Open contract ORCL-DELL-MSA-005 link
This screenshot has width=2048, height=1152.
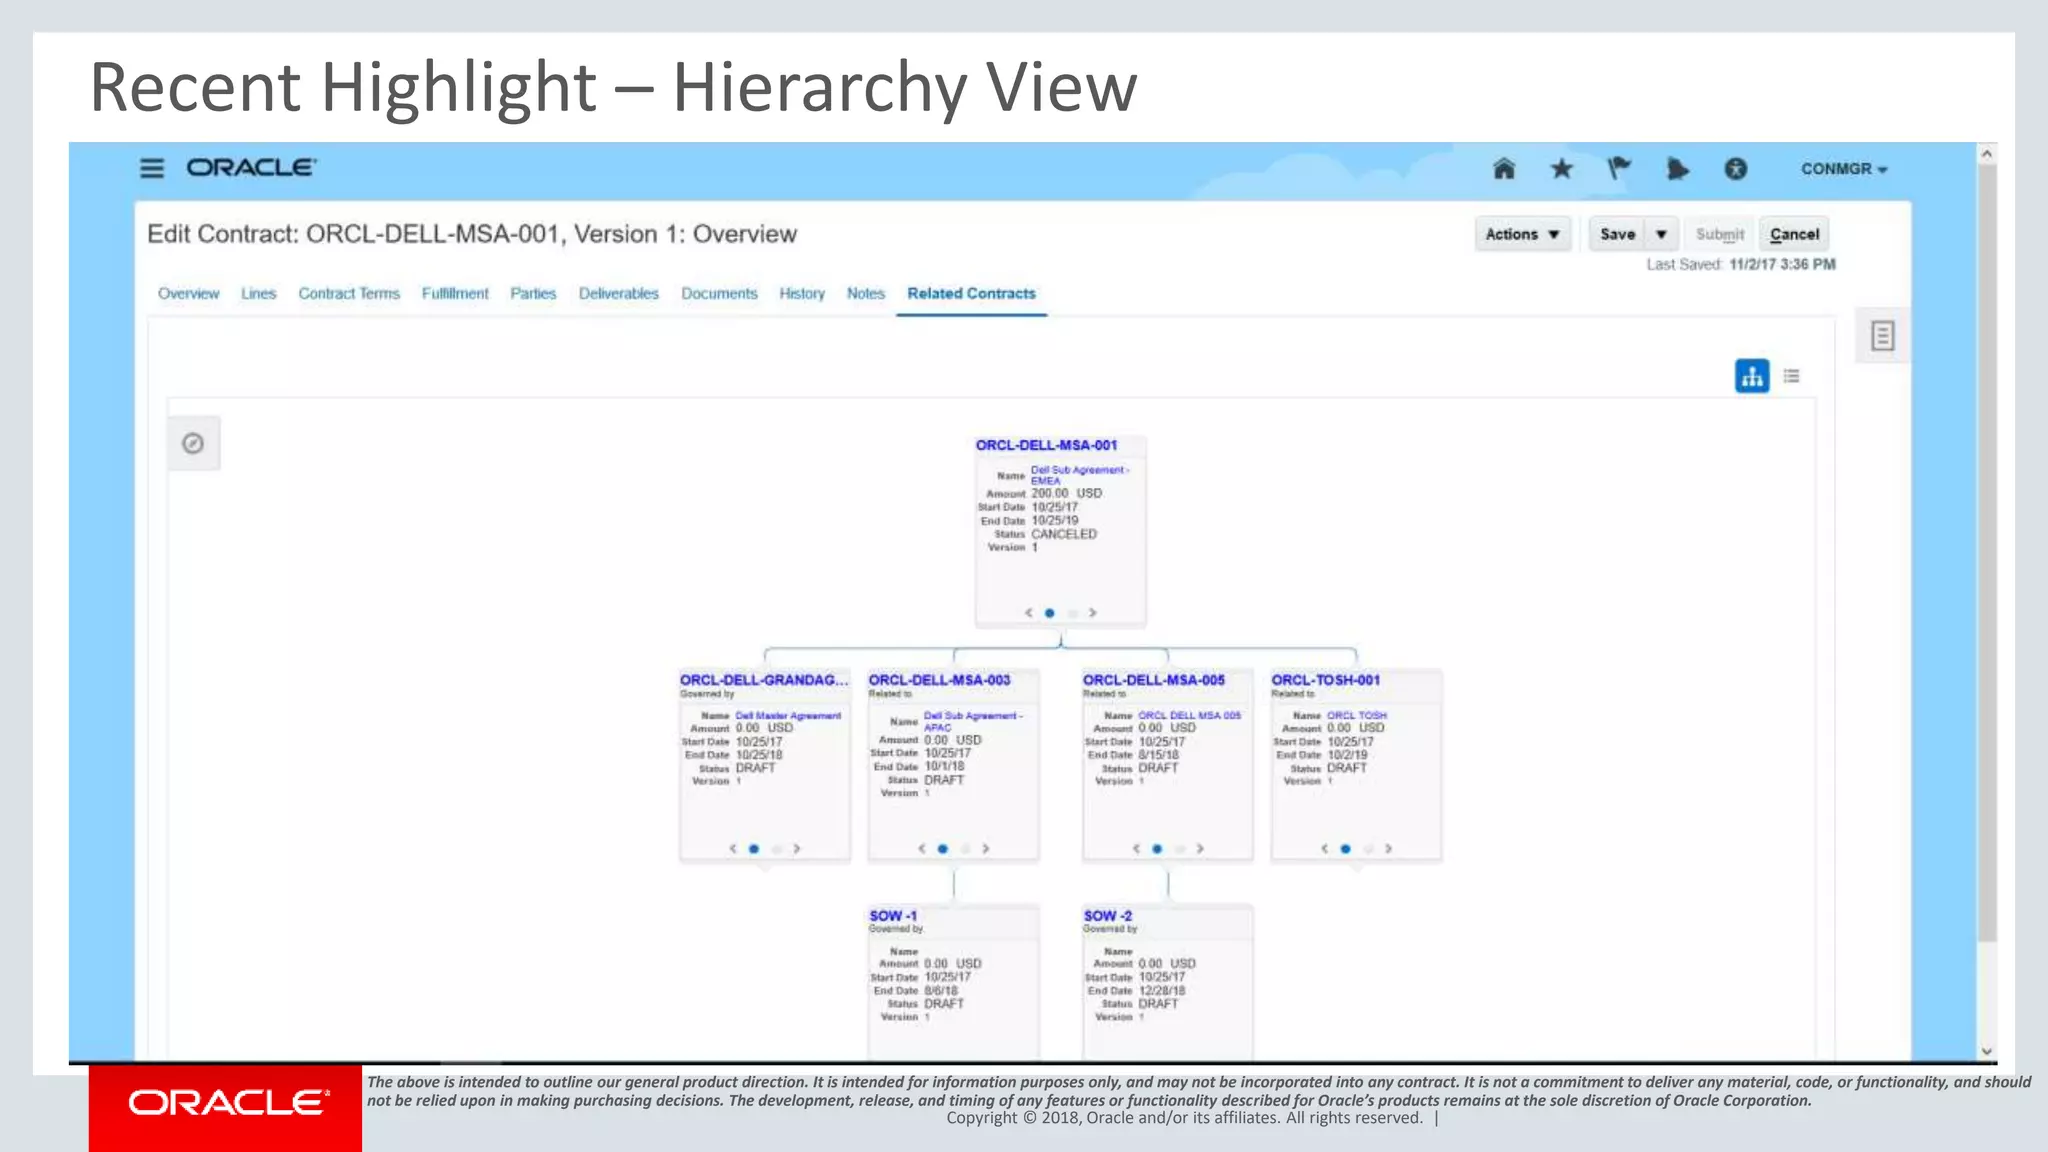tap(1153, 680)
